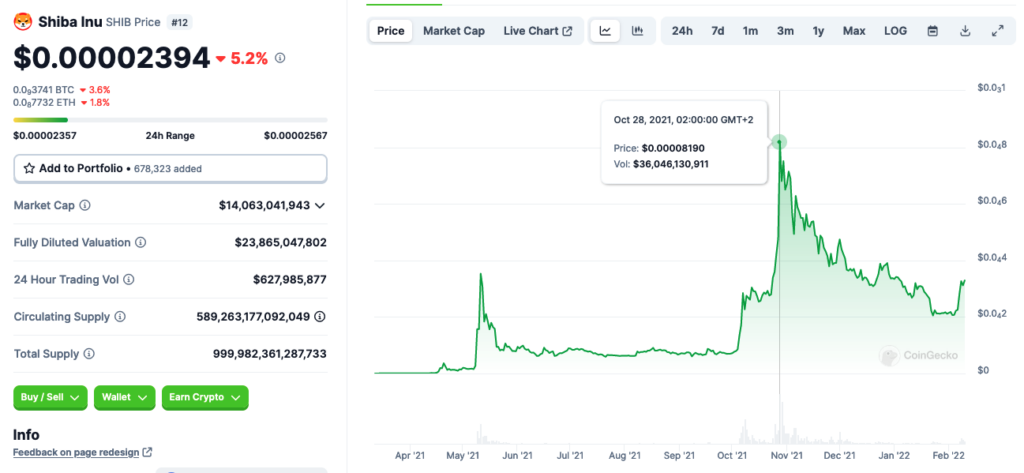Screen dimensions: 1024x473
Task: Select the 1y time range
Action: (x=818, y=31)
